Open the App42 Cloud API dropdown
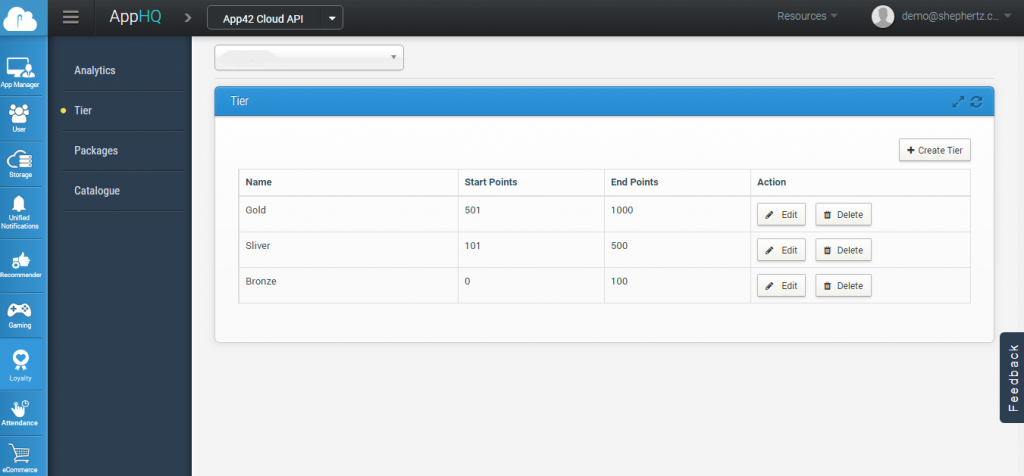Screen dimensions: 1024x476 [274, 17]
